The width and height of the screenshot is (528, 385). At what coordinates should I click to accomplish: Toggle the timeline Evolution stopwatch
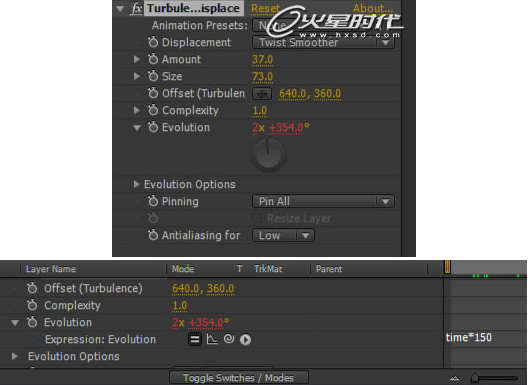32,322
